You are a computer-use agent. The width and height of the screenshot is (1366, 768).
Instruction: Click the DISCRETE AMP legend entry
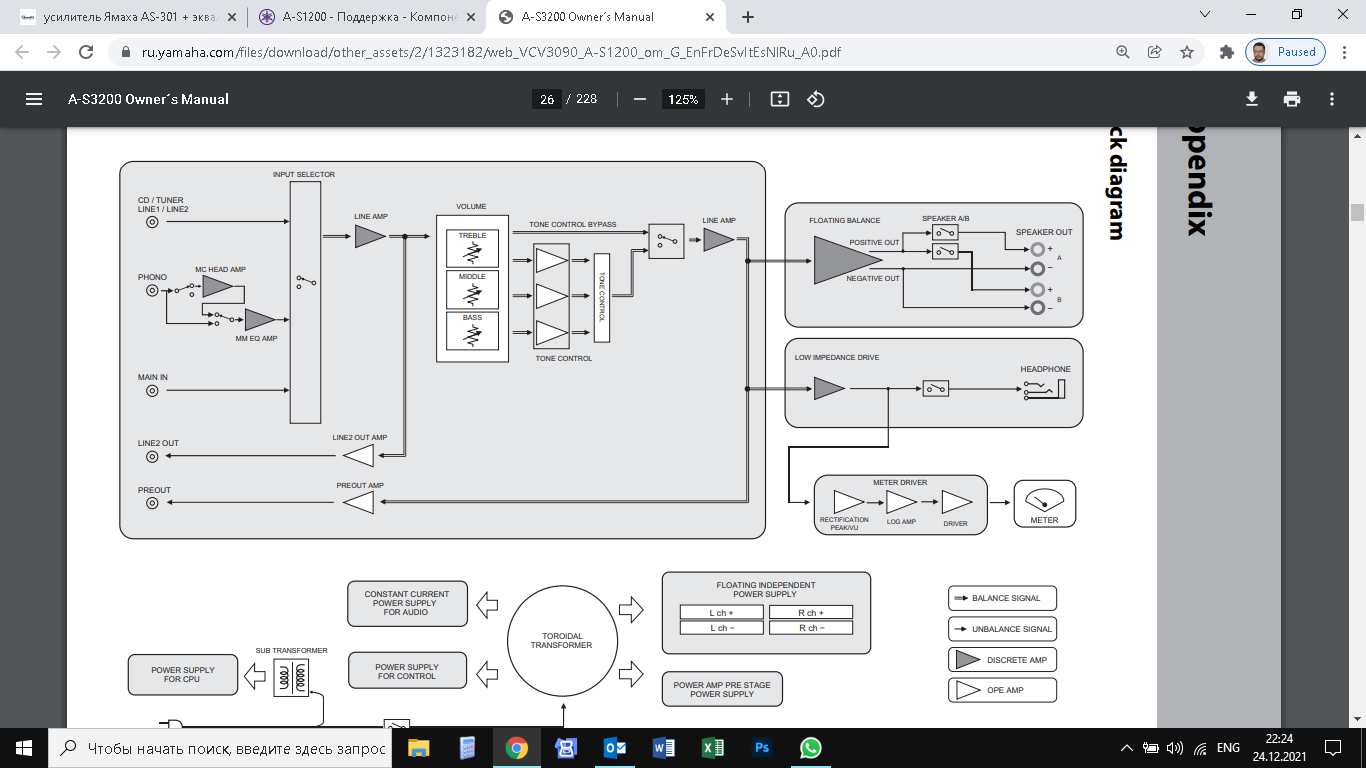coord(1001,660)
